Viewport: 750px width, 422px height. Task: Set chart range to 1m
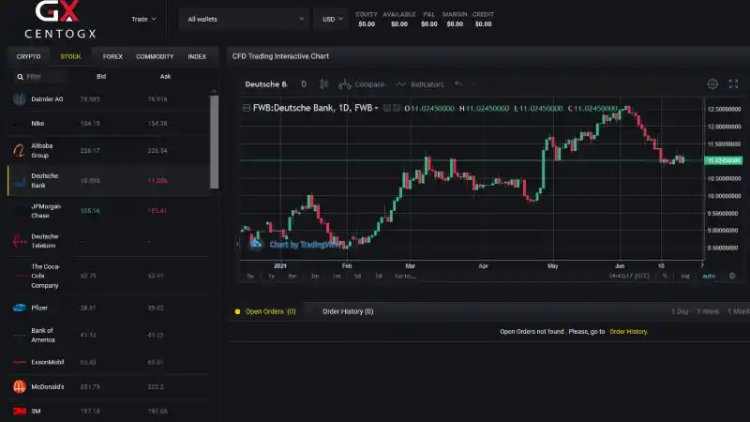[337, 276]
